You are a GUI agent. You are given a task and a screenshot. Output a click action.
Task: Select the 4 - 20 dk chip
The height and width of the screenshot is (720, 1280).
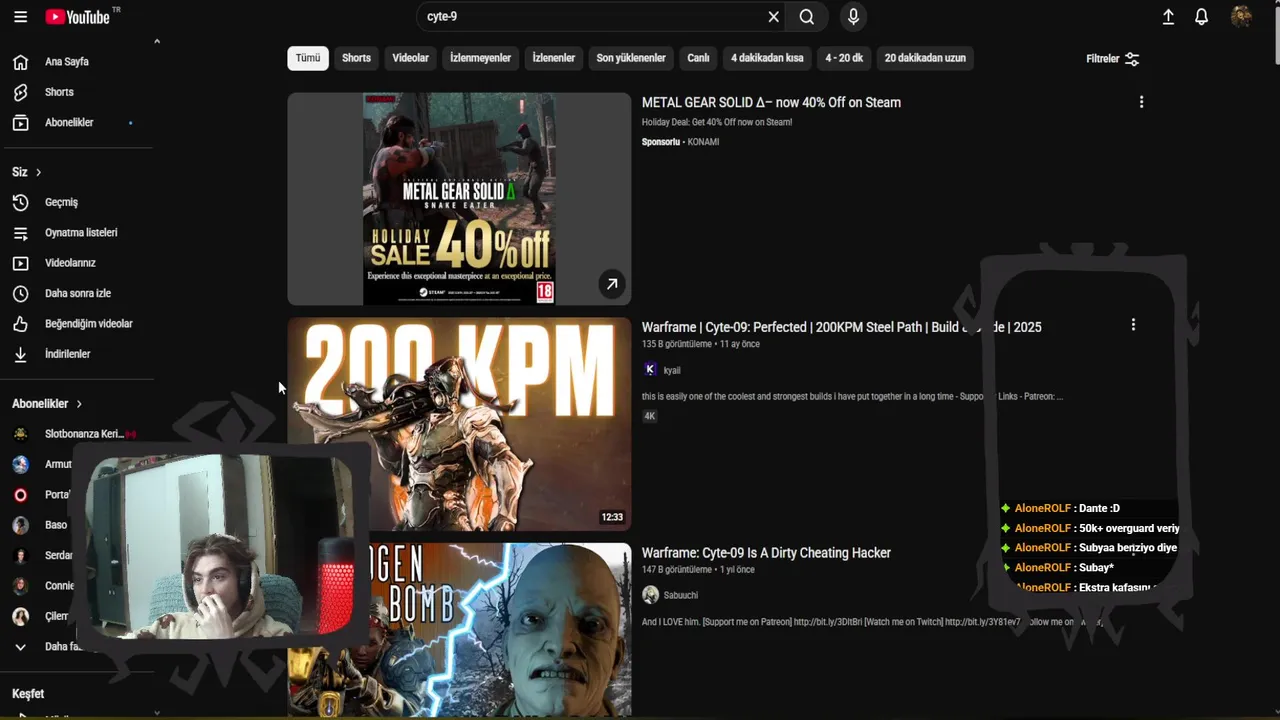click(x=844, y=58)
